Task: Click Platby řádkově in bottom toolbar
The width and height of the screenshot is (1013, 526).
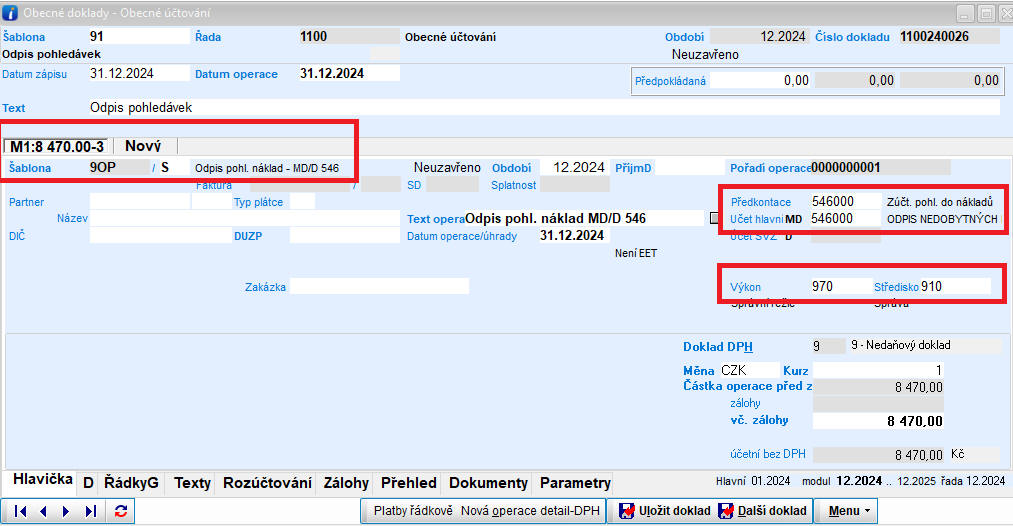Action: tap(415, 511)
